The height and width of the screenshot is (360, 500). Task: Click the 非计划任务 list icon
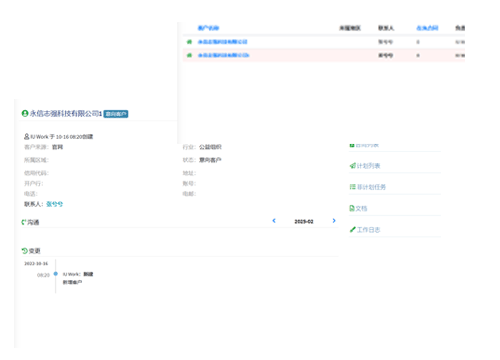point(352,187)
